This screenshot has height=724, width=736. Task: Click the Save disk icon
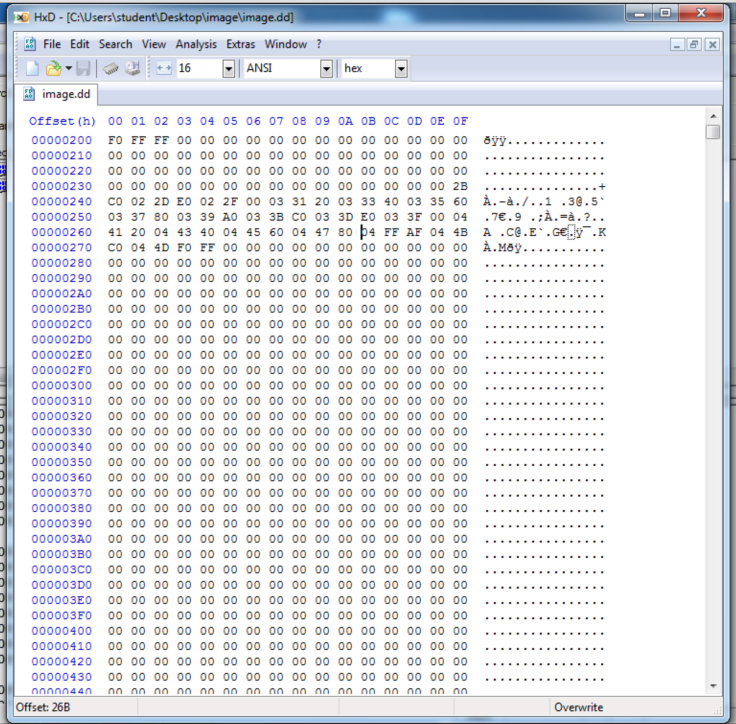pos(83,68)
